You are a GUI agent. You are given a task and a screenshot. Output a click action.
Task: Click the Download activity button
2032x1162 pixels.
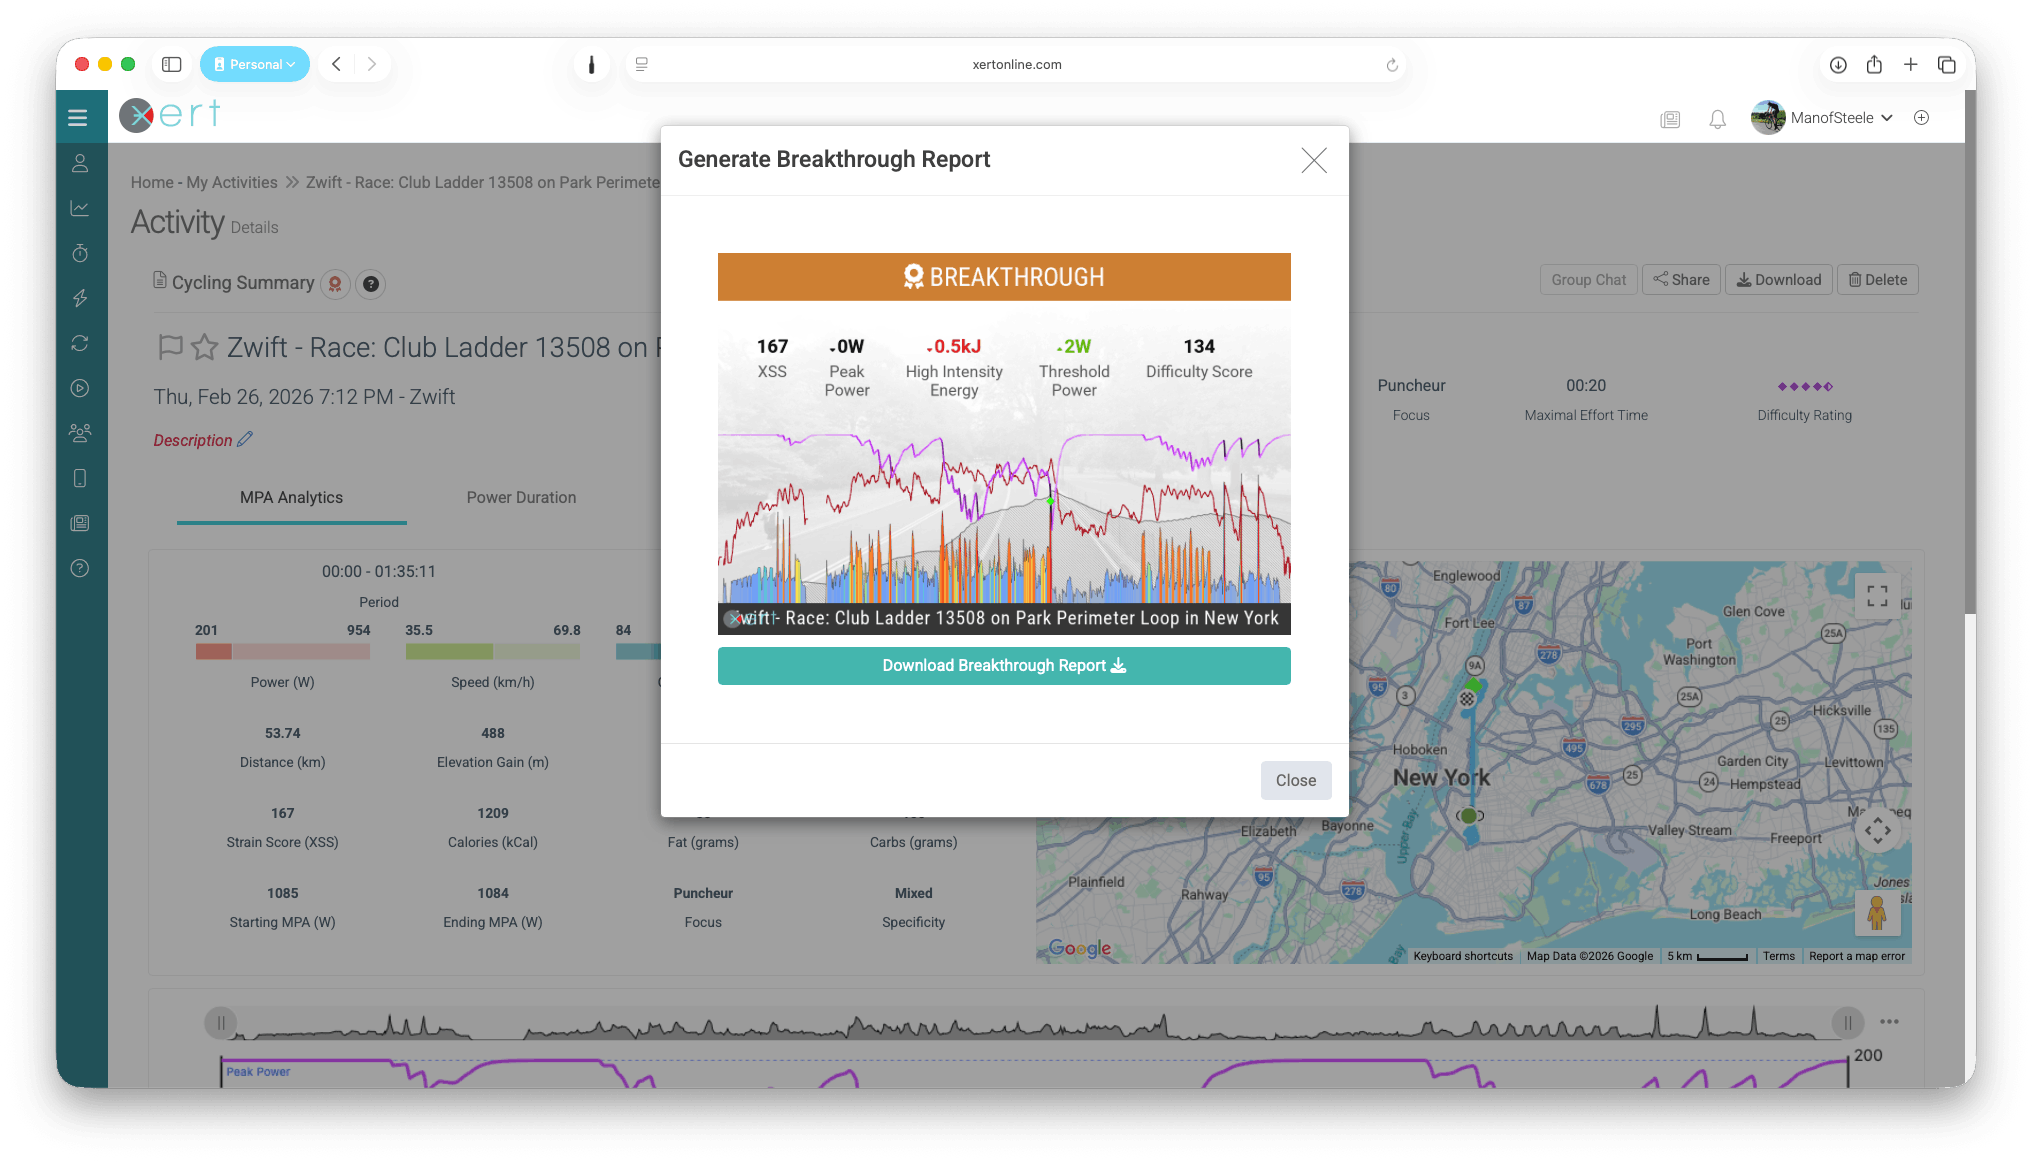tap(1778, 280)
